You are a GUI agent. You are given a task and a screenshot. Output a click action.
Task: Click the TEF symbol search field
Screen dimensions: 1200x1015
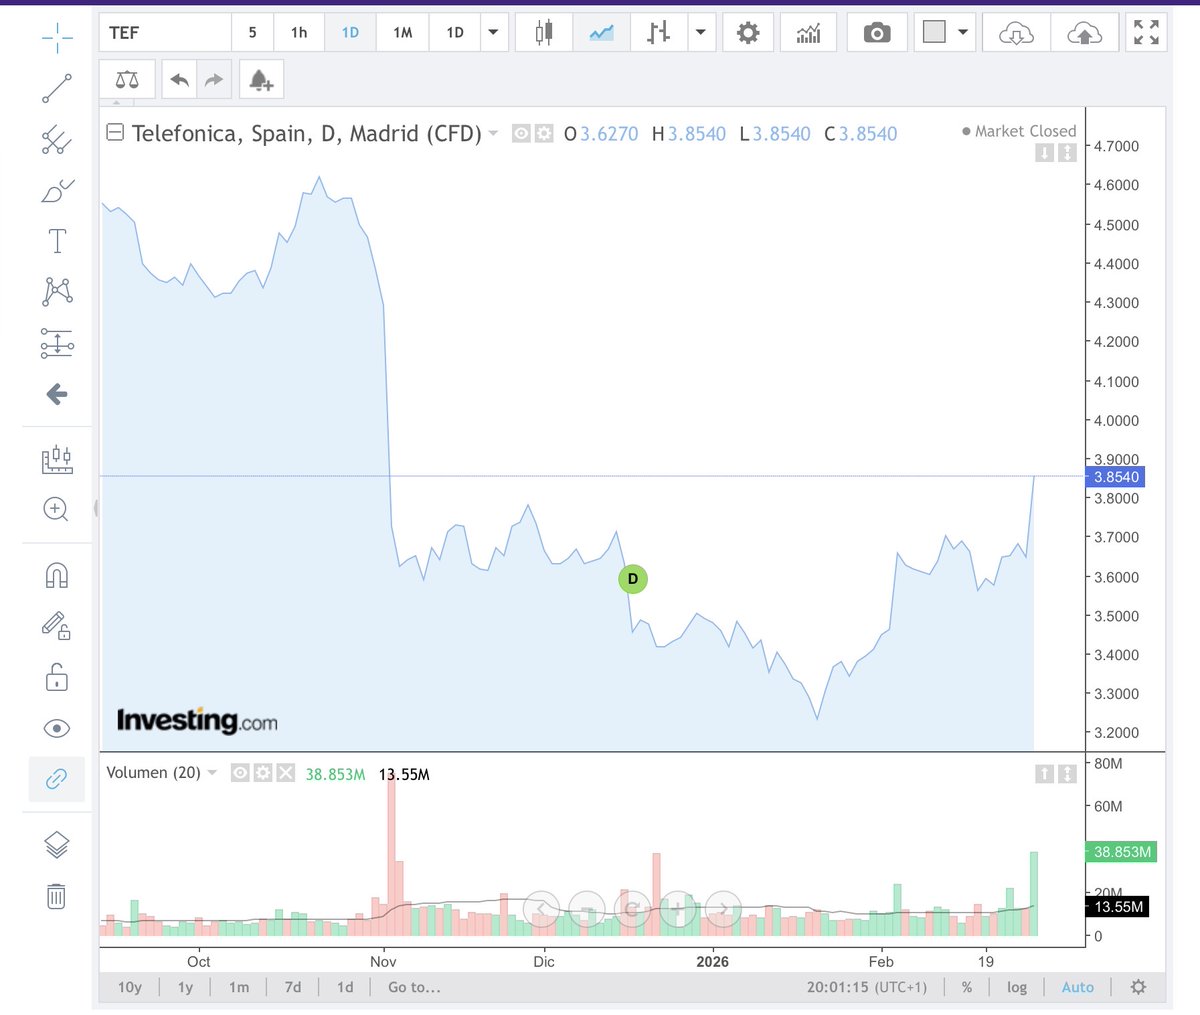click(165, 33)
